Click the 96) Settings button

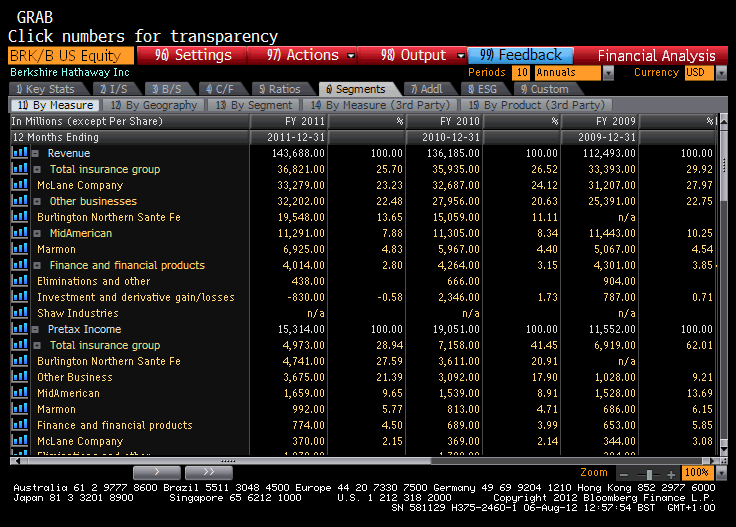(192, 55)
